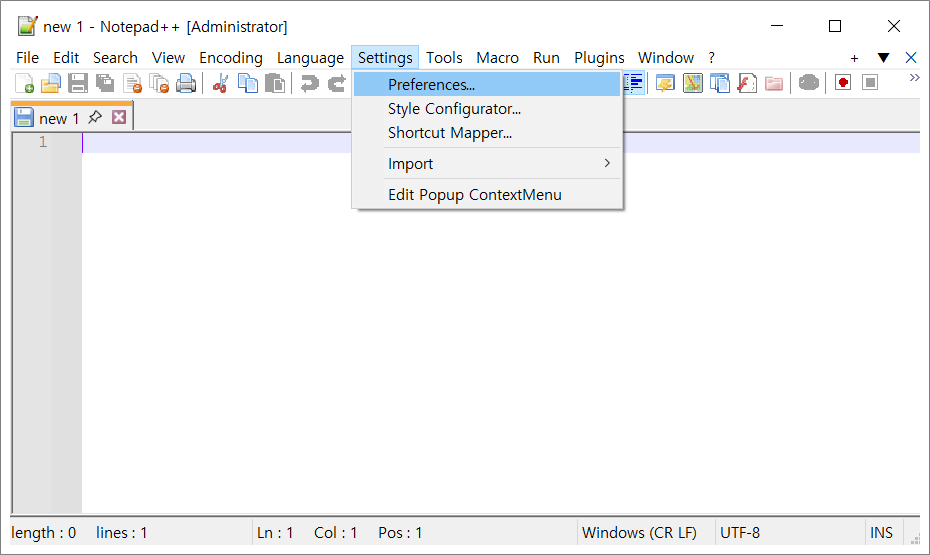Viewport: 930px width, 555px height.
Task: Click the Notepad++ icon in the title bar
Action: coord(27,26)
